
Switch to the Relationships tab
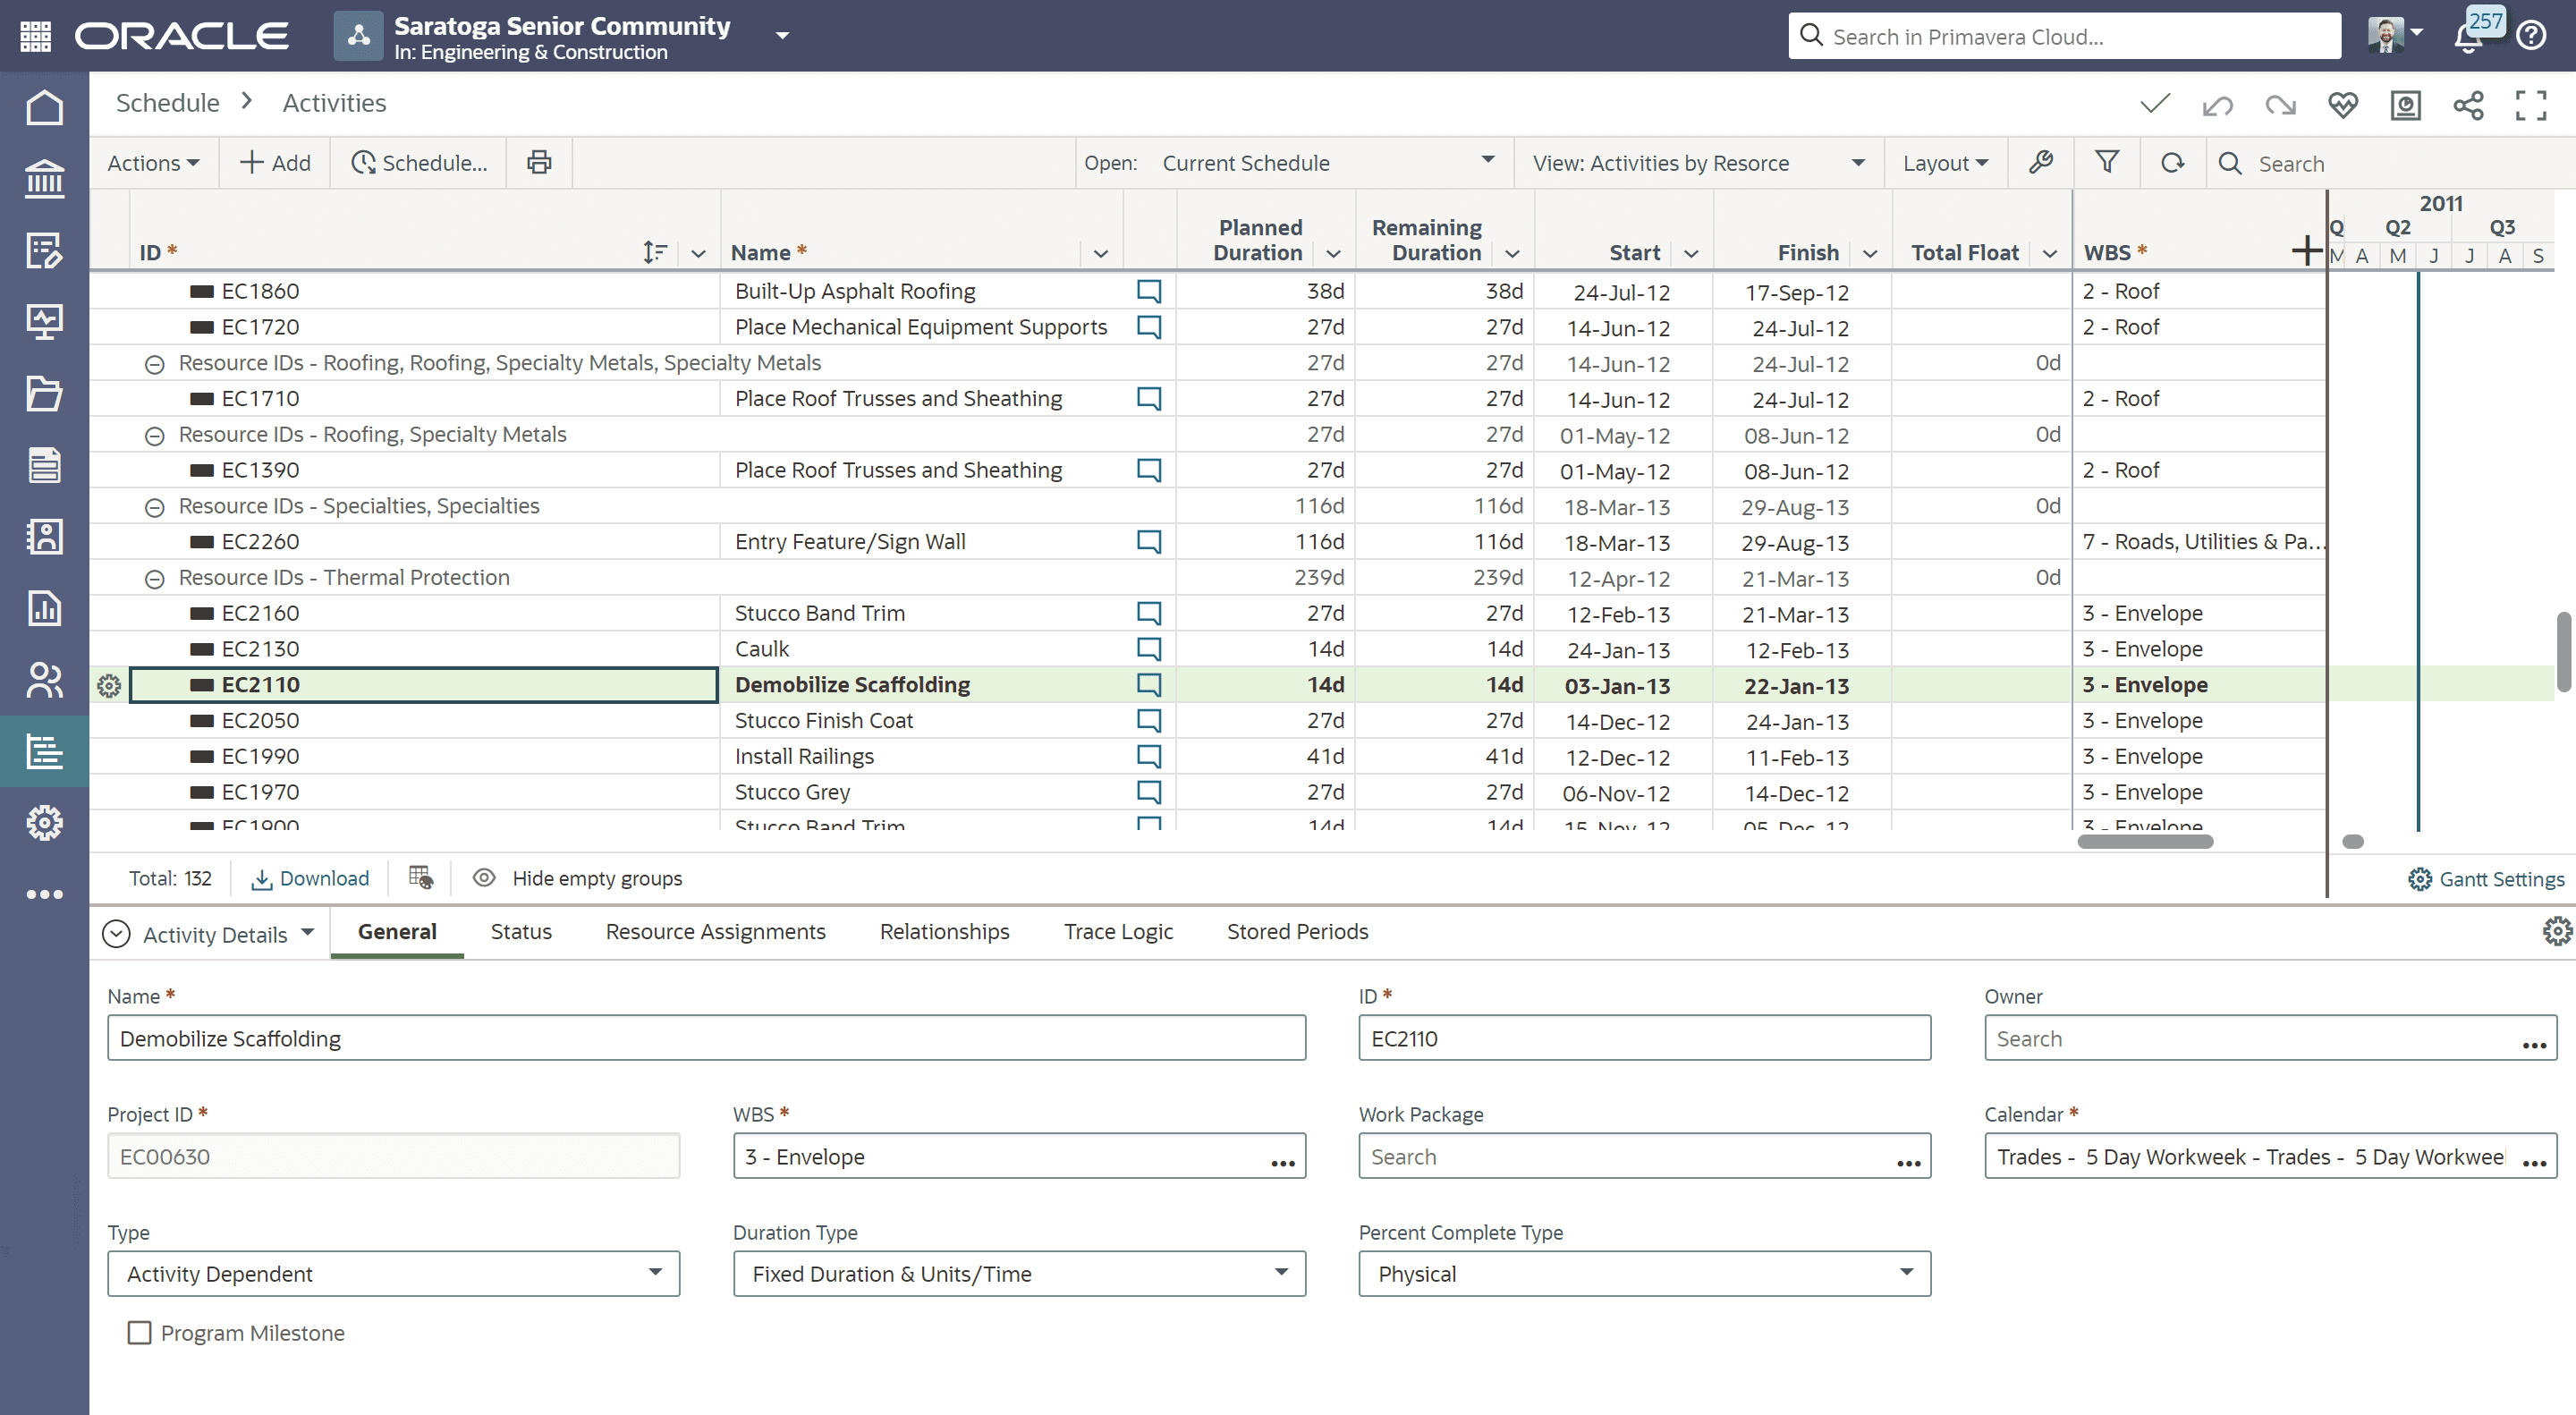[944, 931]
